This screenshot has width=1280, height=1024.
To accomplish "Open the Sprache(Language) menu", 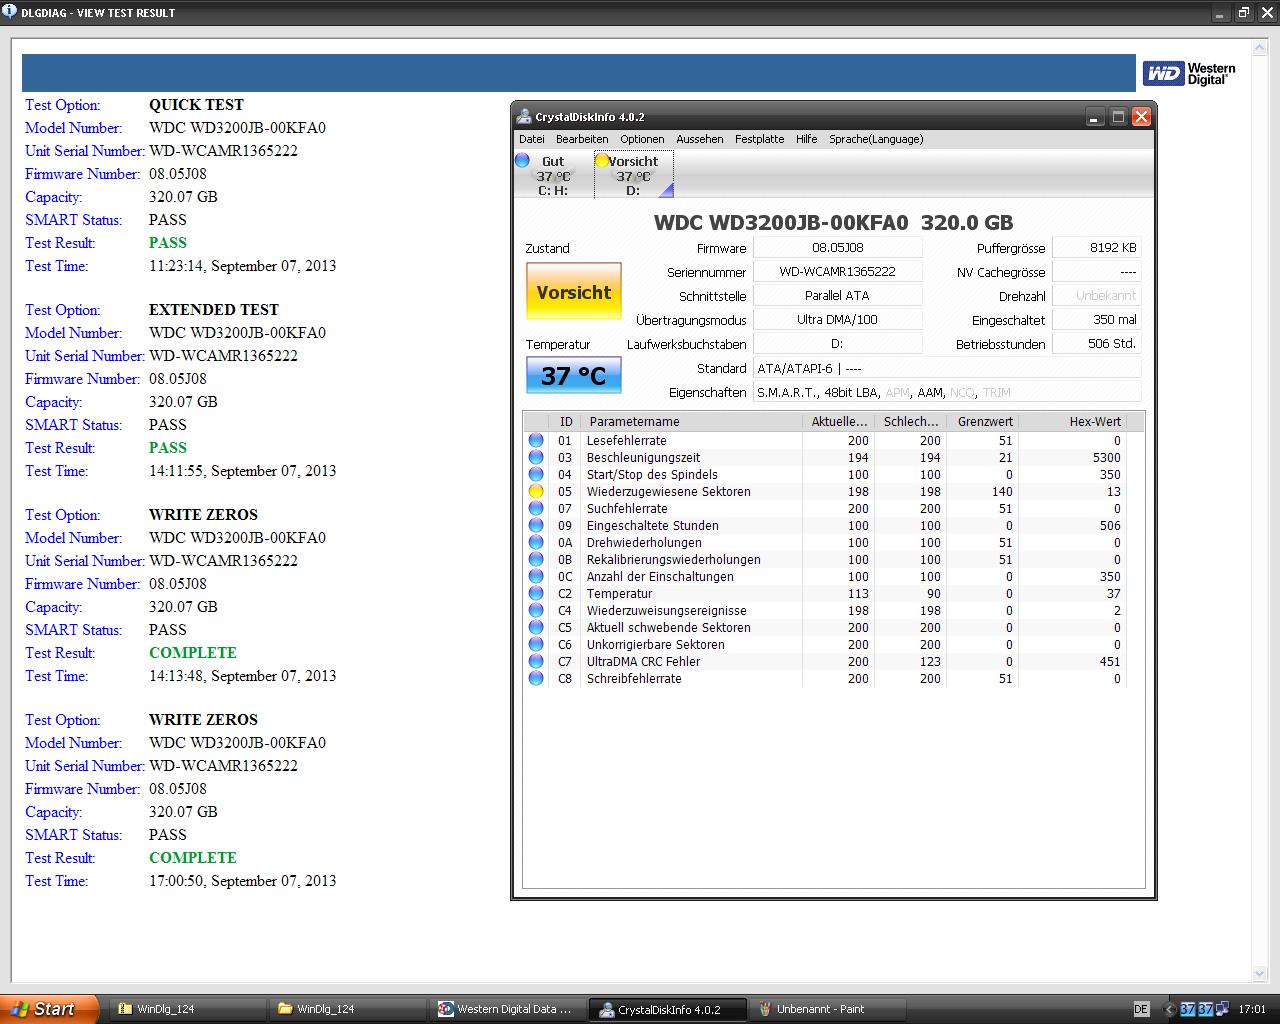I will (x=876, y=139).
